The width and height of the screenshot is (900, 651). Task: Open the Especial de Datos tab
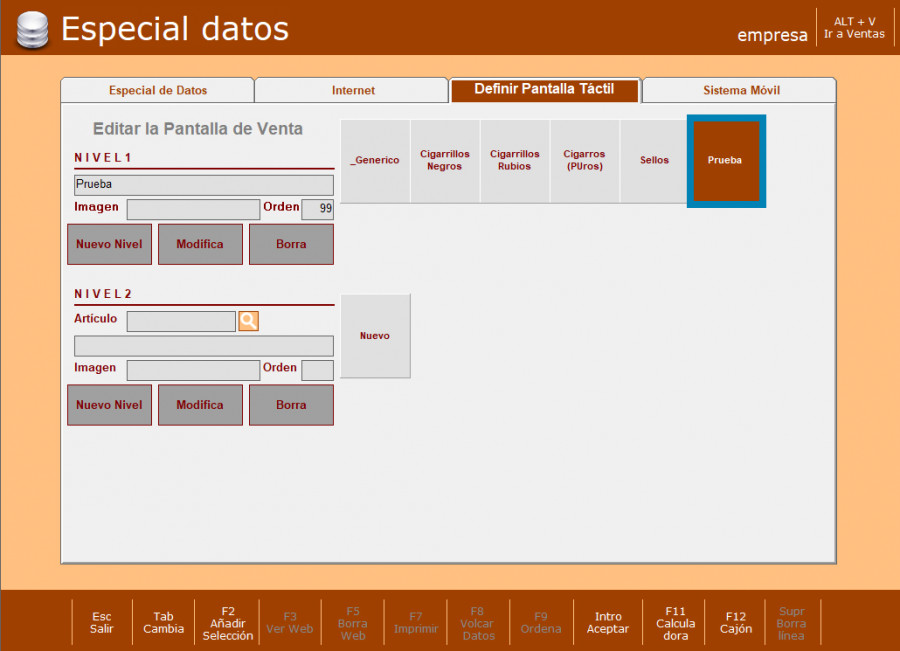coord(157,90)
